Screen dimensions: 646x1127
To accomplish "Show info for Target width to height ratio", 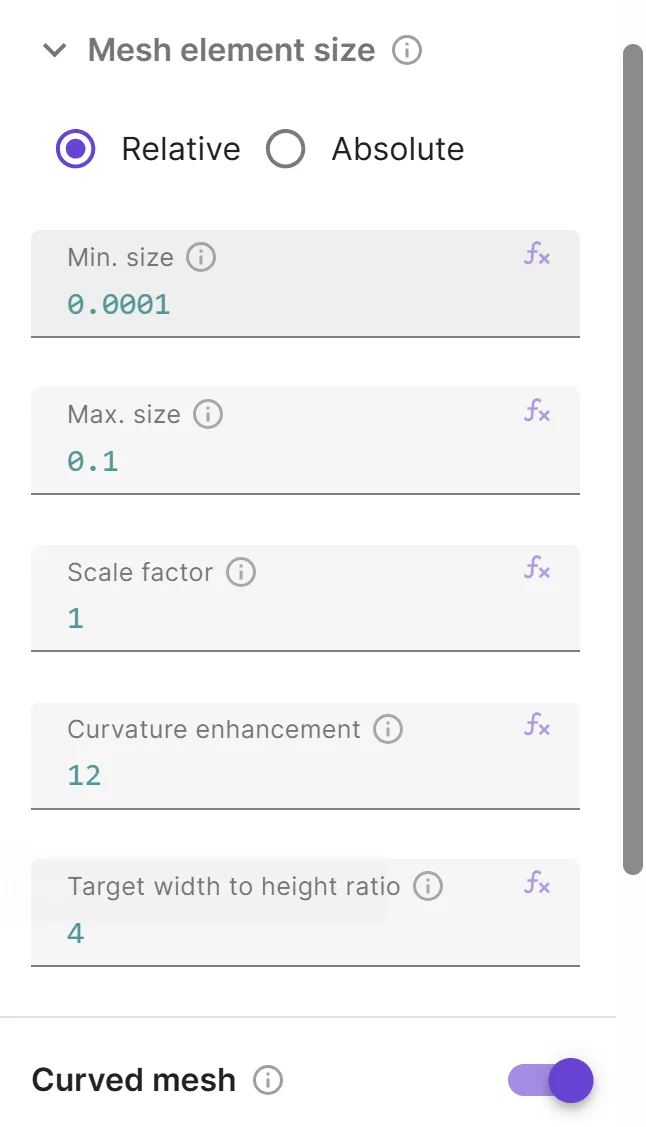I will point(428,886).
